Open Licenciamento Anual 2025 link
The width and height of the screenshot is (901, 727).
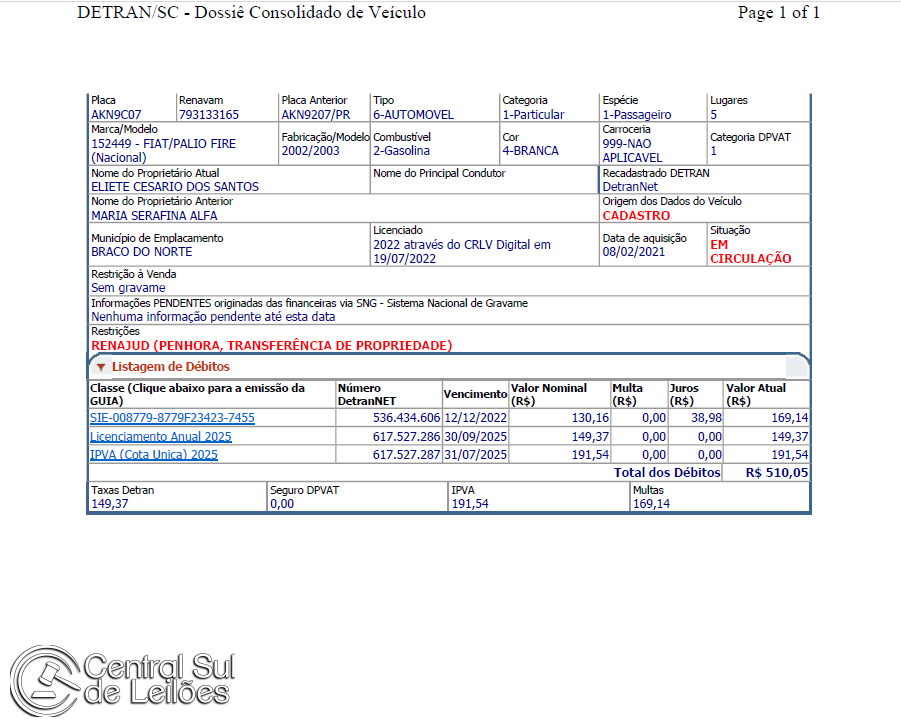point(161,437)
